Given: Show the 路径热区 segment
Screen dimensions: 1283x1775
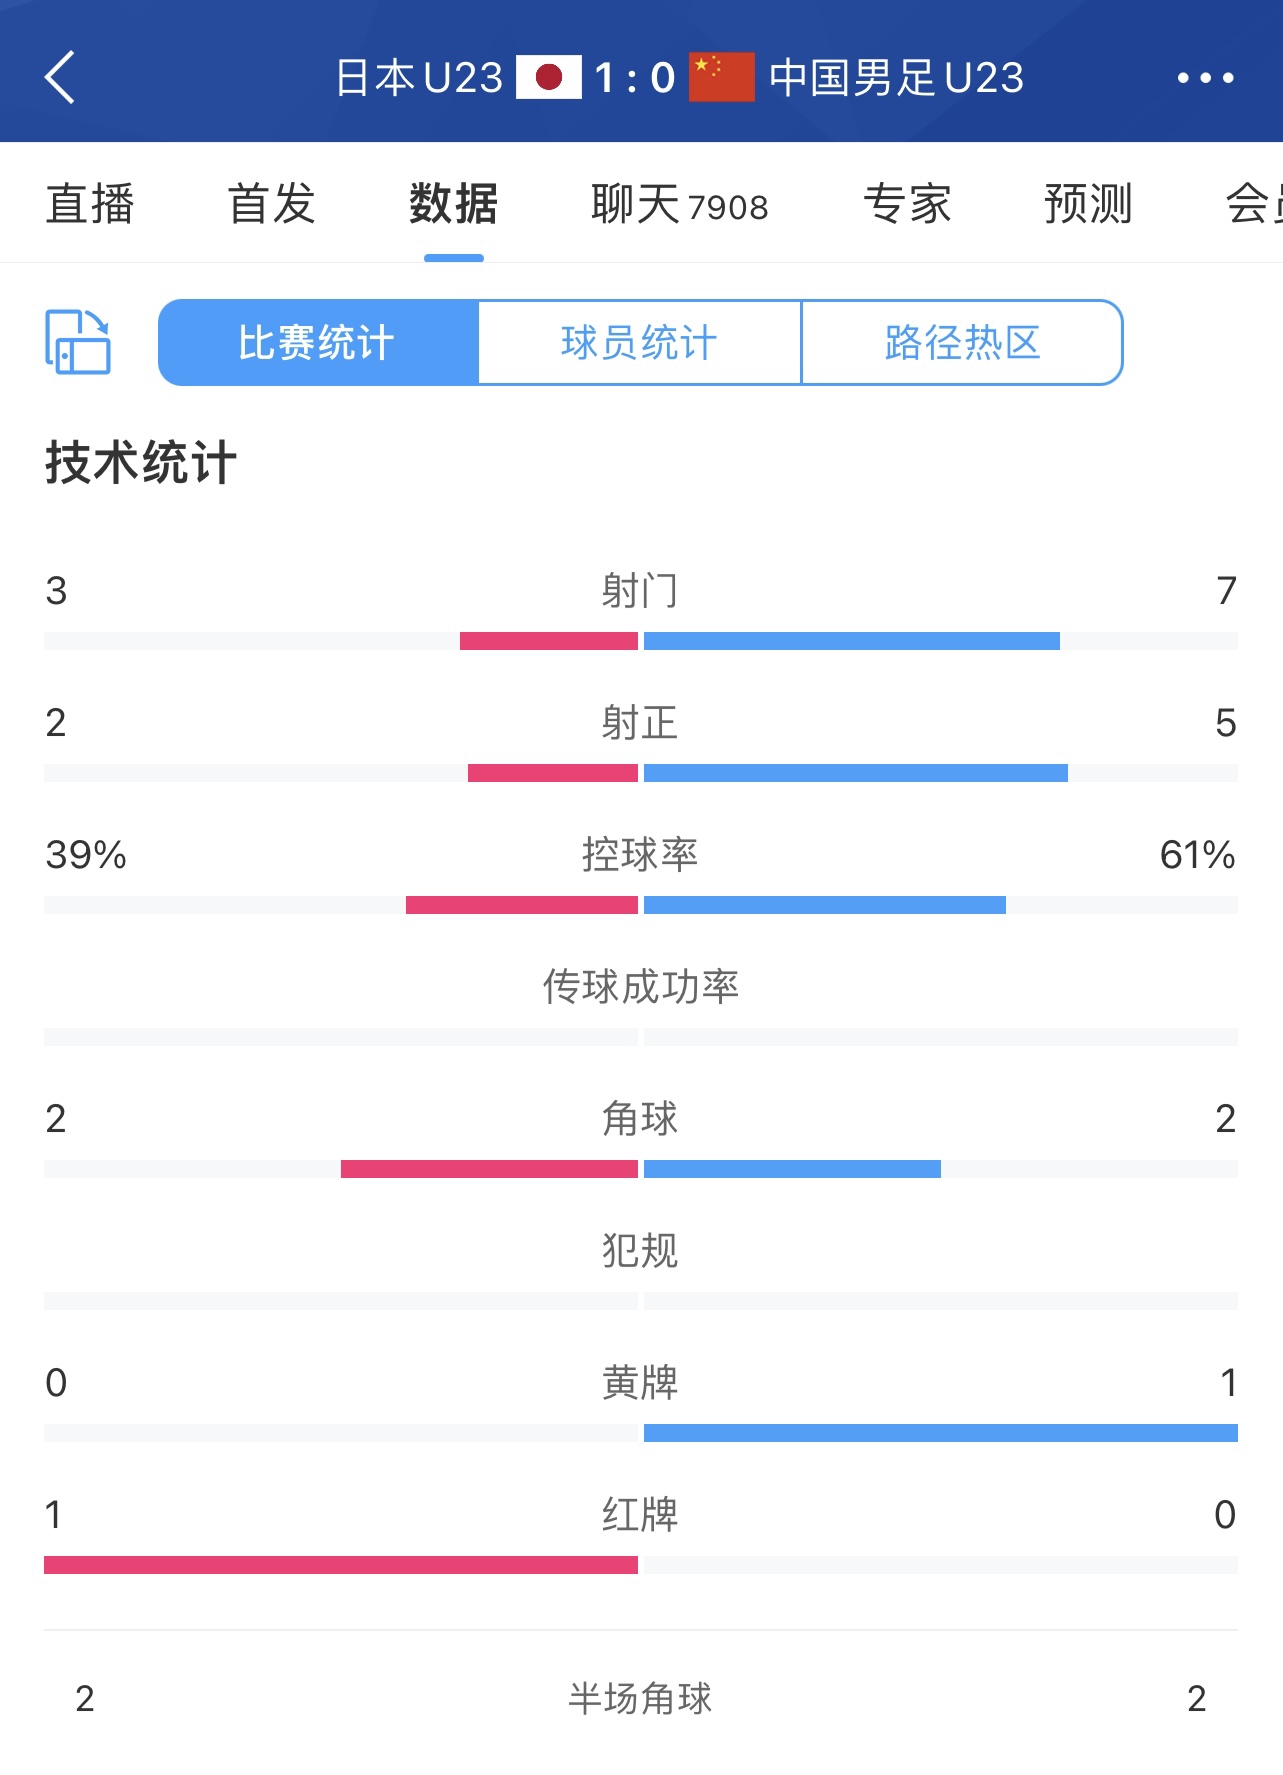Looking at the screenshot, I should (962, 342).
